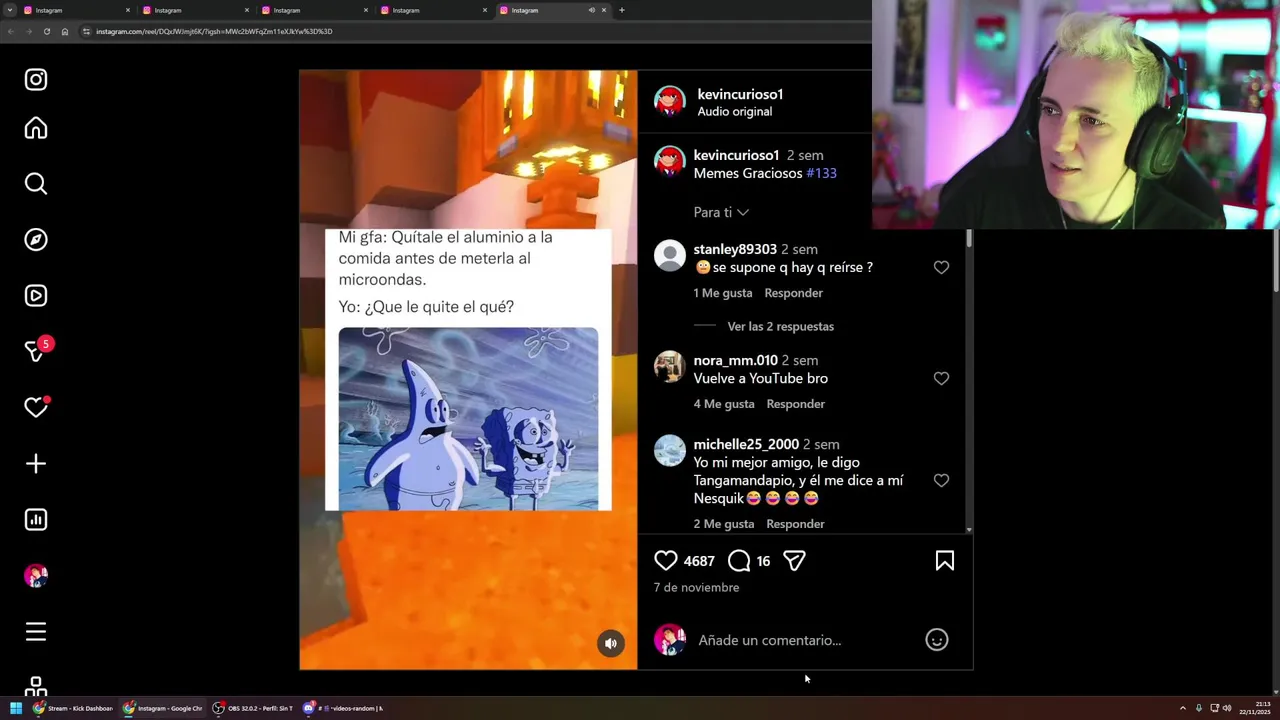Open michelle25_2000's avatar
The width and height of the screenshot is (1280, 720).
669,450
